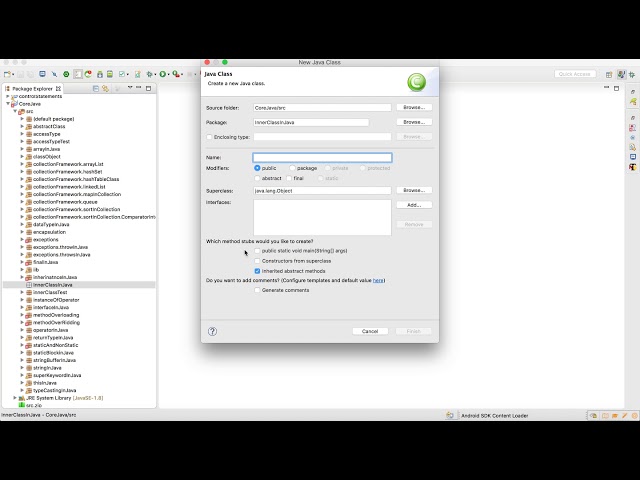Click the top Restore icon in right trim
The image size is (640, 480).
coord(633,92)
